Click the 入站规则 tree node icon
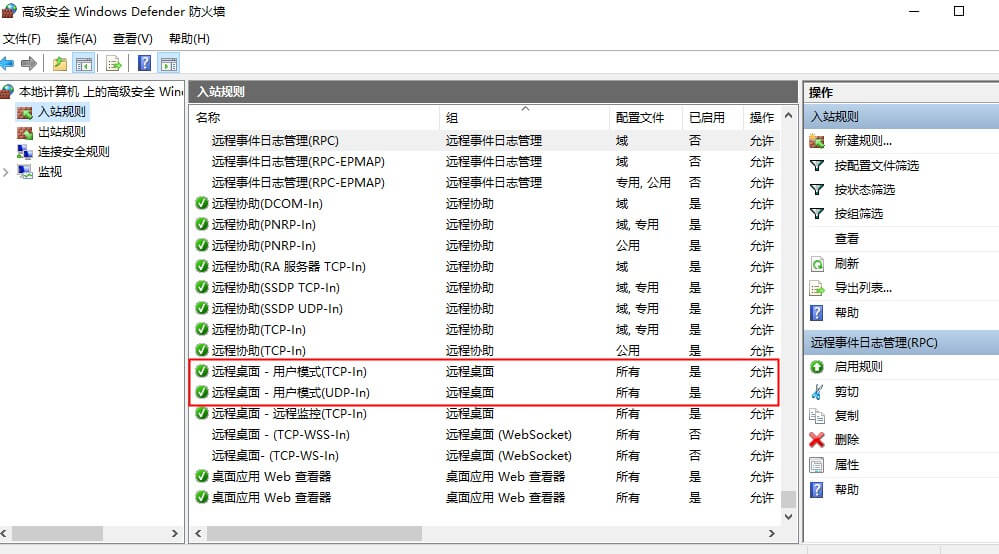 [x=25, y=113]
